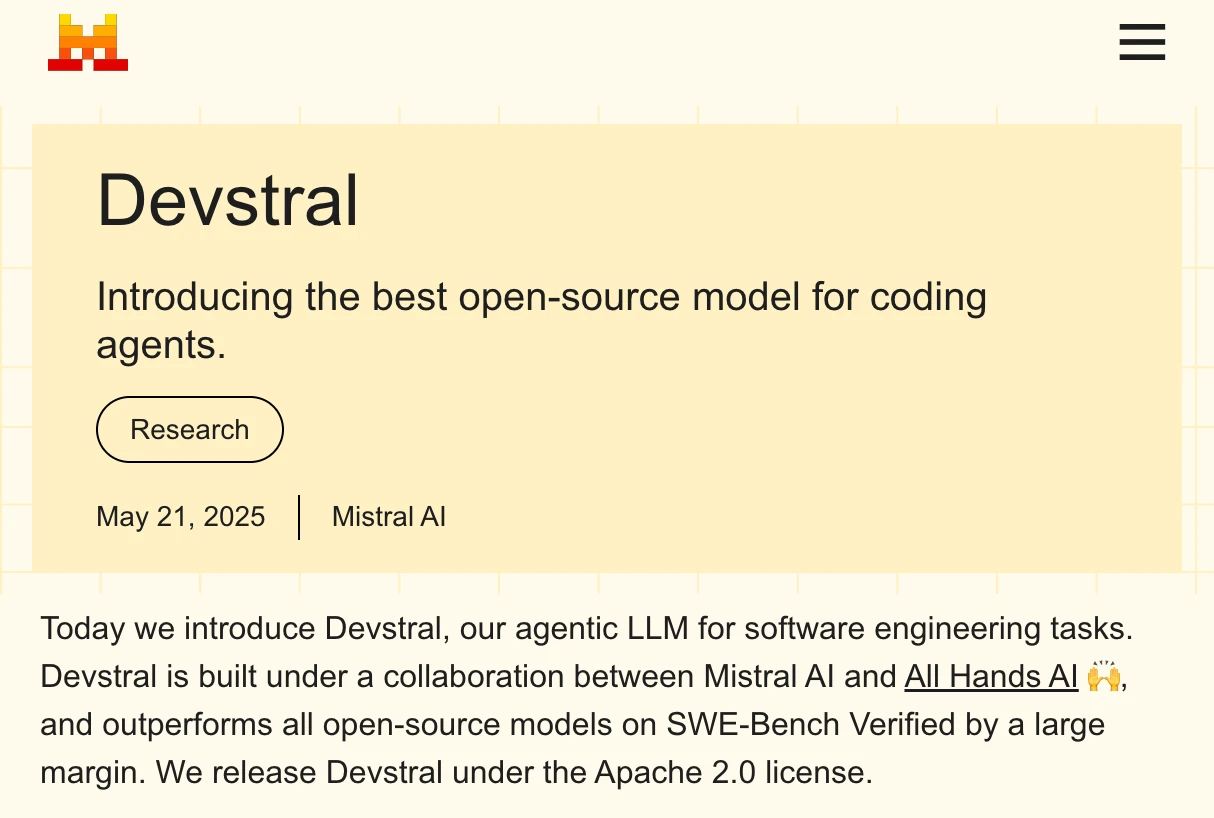
Task: Click the May 21, 2025 publication date
Action: click(181, 517)
